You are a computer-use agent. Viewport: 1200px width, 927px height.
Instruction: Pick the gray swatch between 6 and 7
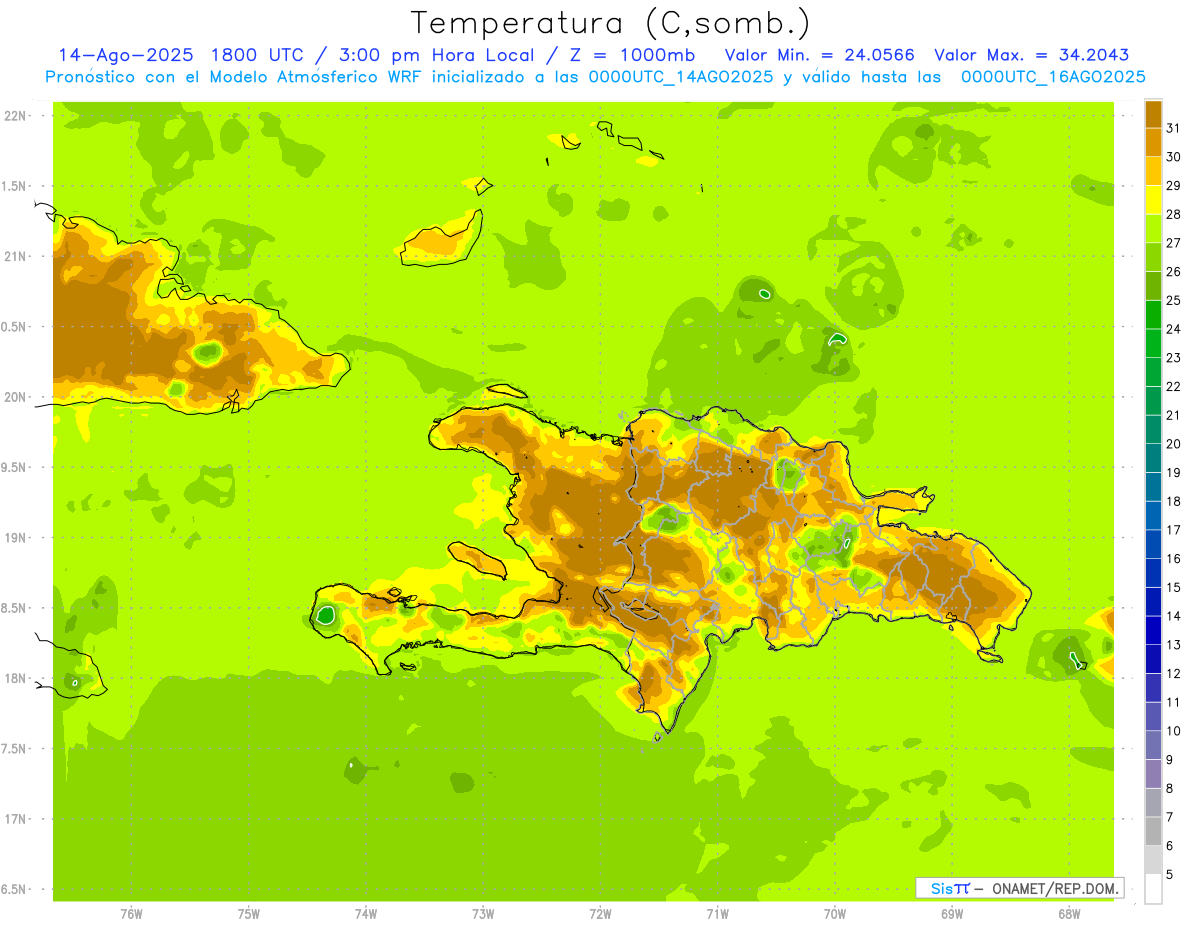tap(1153, 832)
